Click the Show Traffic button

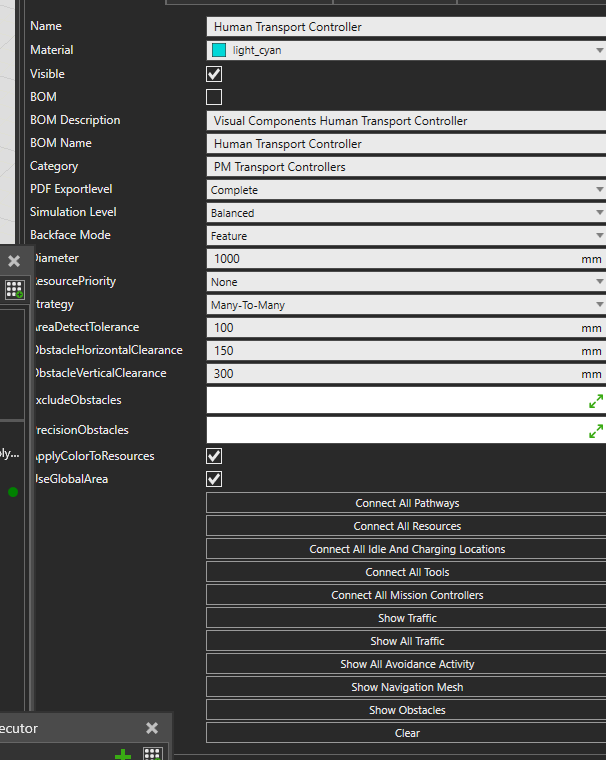pyautogui.click(x=406, y=618)
